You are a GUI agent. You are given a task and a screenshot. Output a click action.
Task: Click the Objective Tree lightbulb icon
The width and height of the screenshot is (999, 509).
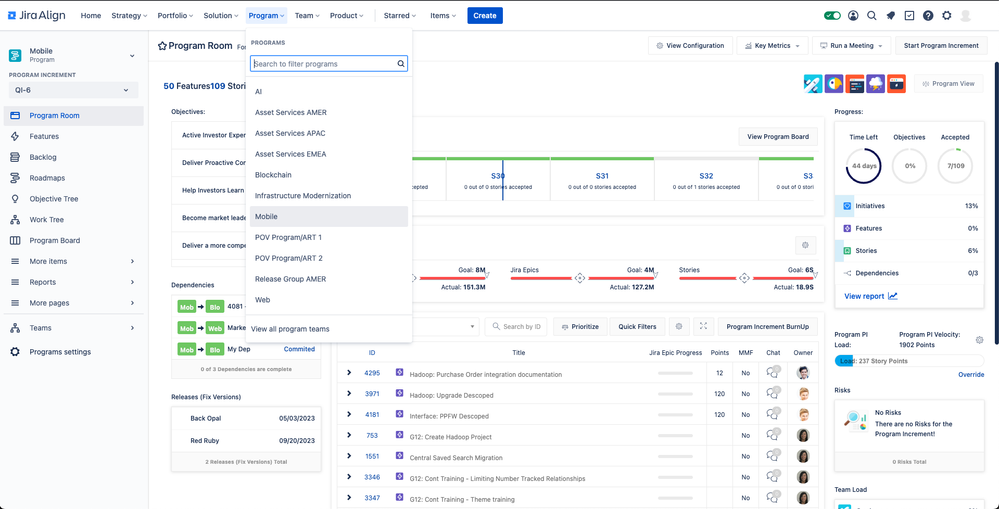15,199
